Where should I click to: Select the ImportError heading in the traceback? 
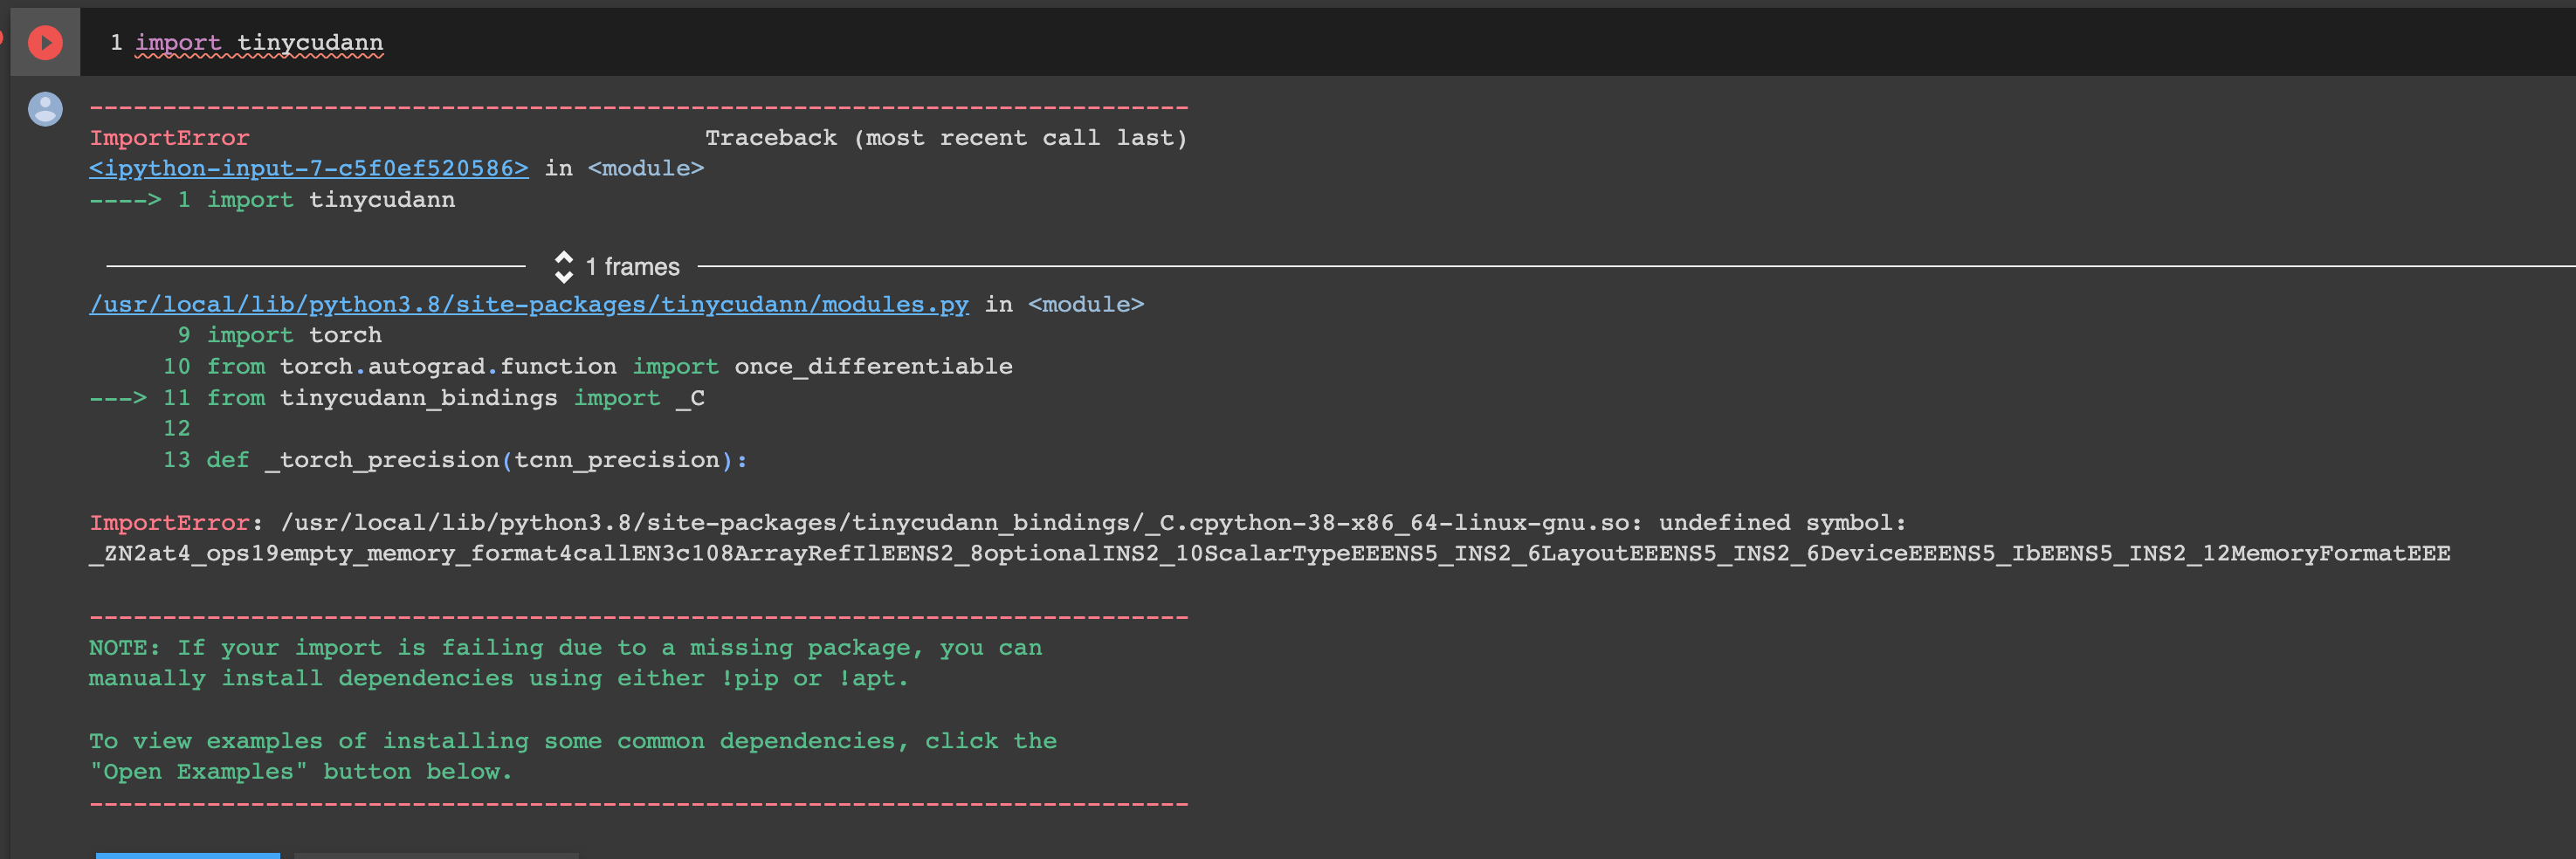169,137
